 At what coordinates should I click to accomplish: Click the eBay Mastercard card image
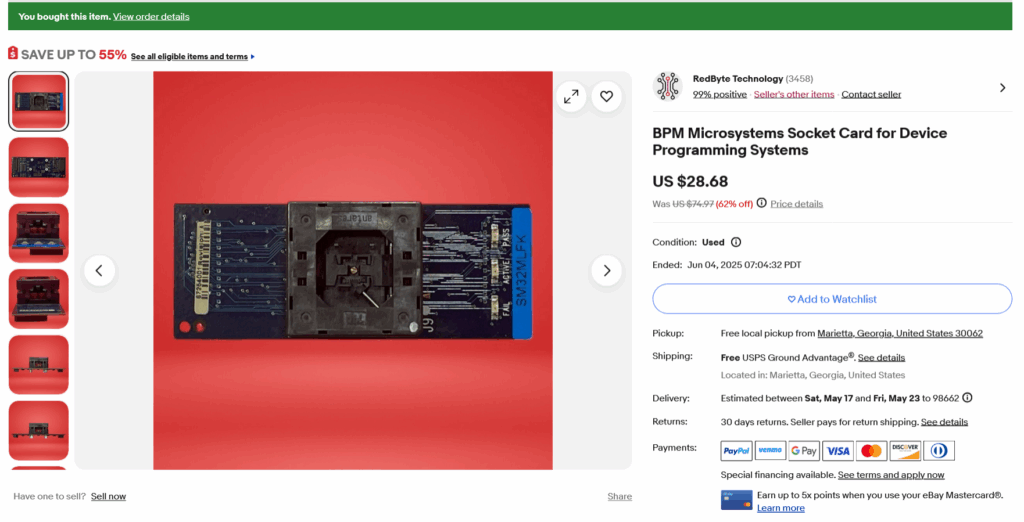(736, 500)
